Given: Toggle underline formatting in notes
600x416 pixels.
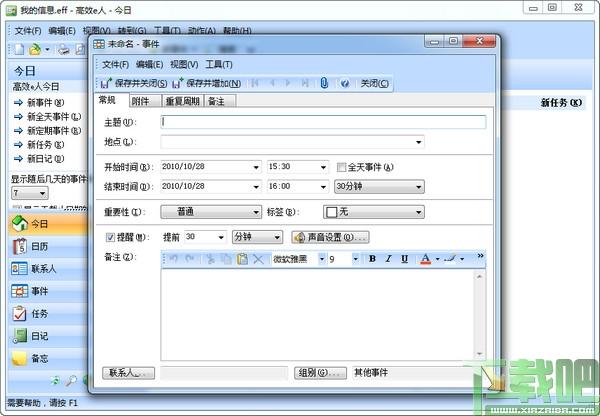Looking at the screenshot, I should tap(404, 259).
